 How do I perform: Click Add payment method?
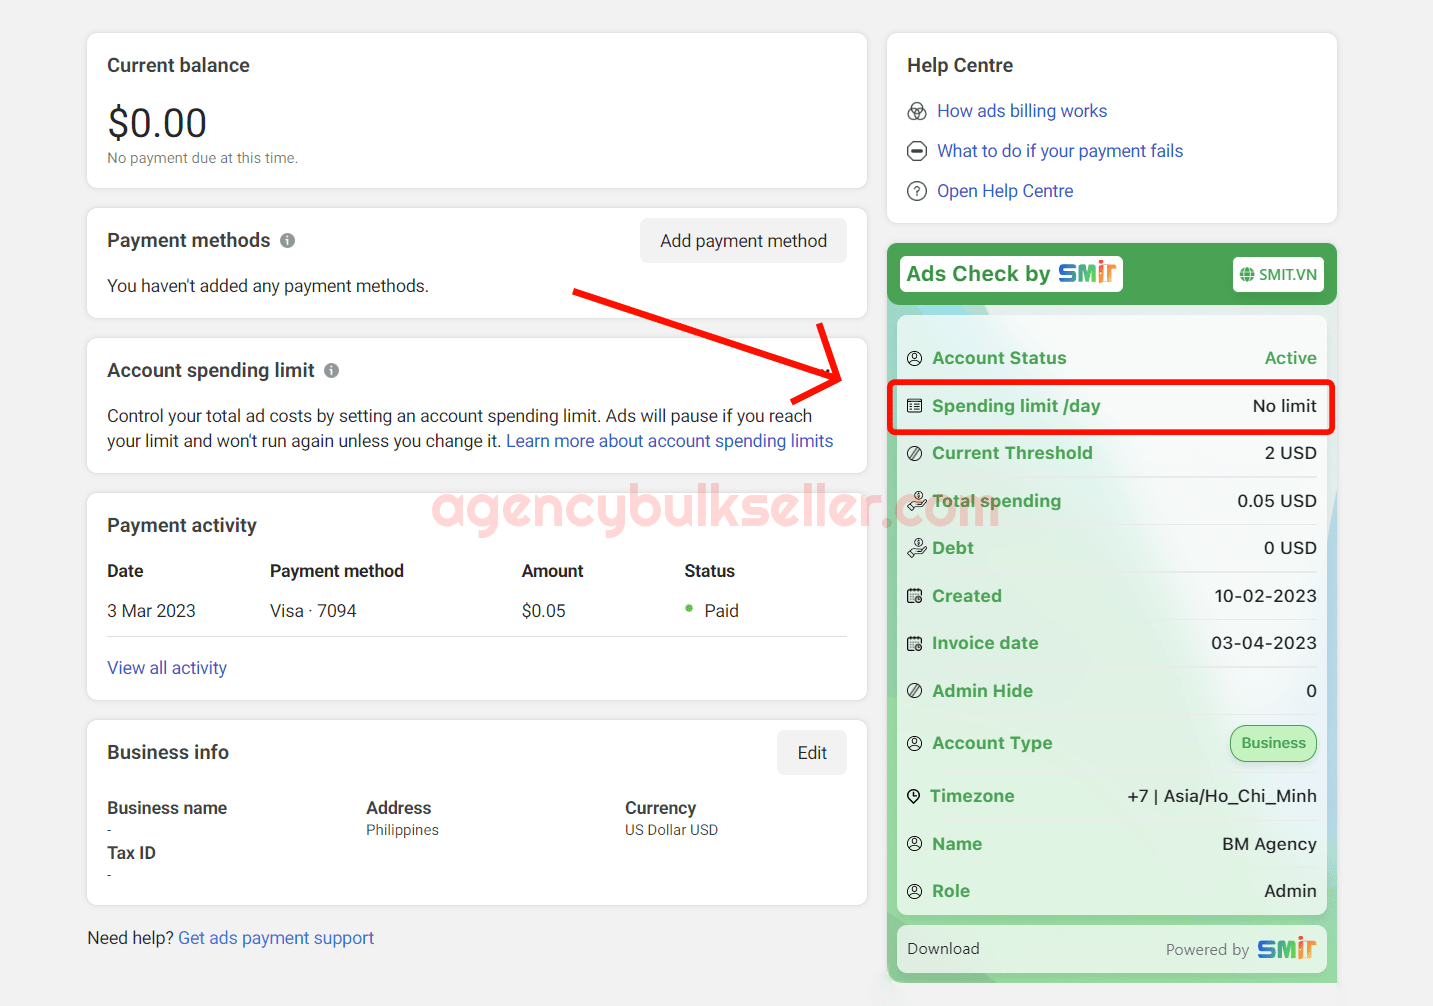coord(743,240)
